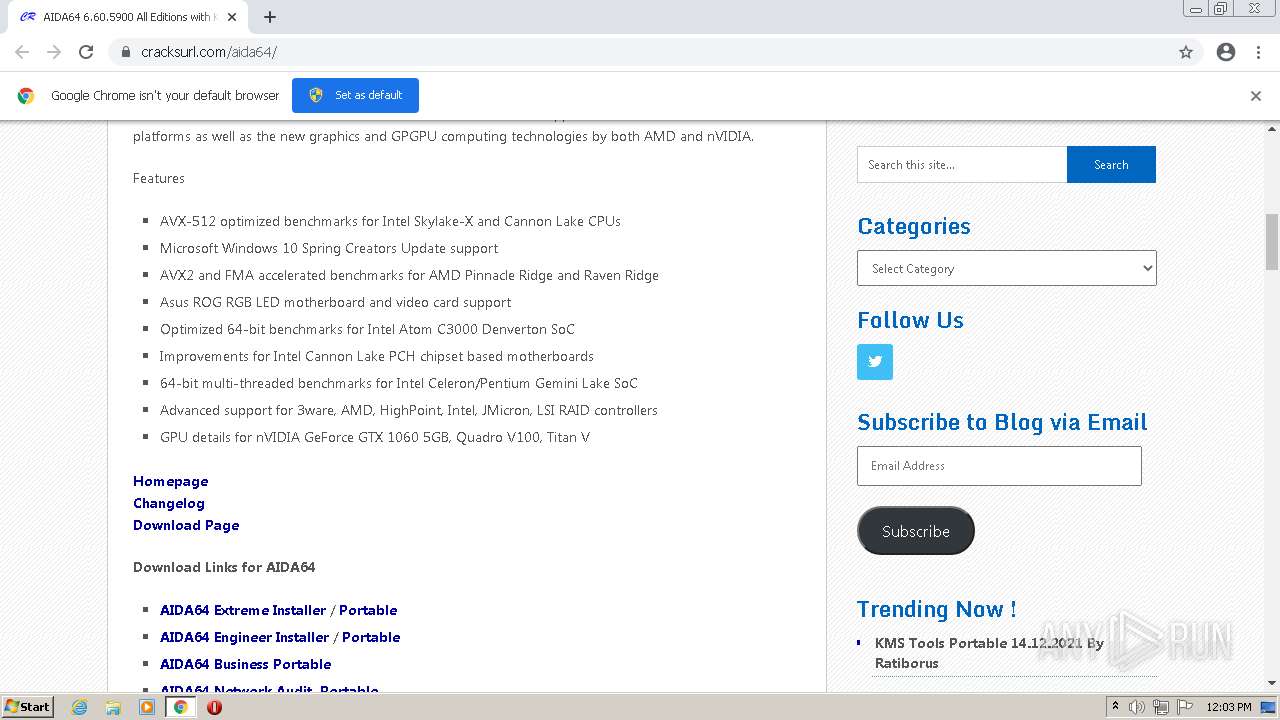Click the vertical page scrollbar thumb
This screenshot has height=720, width=1280.
click(x=1272, y=241)
